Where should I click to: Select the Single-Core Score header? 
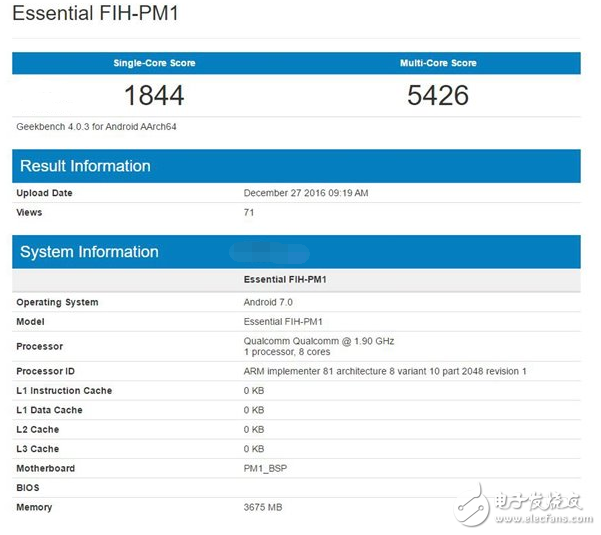(x=154, y=63)
